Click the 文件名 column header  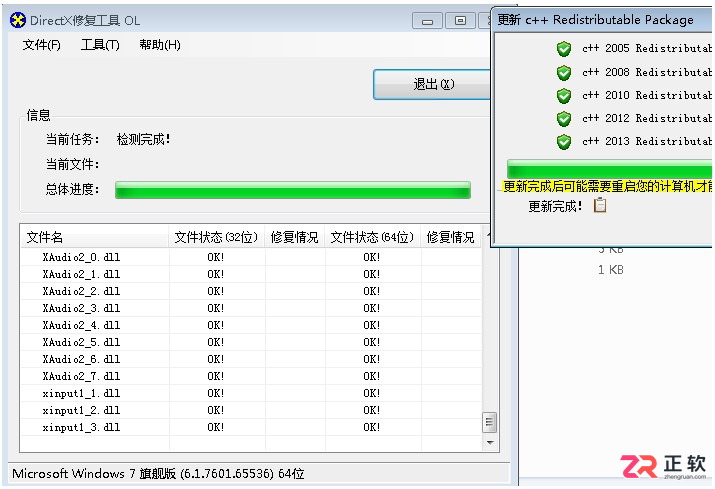94,237
